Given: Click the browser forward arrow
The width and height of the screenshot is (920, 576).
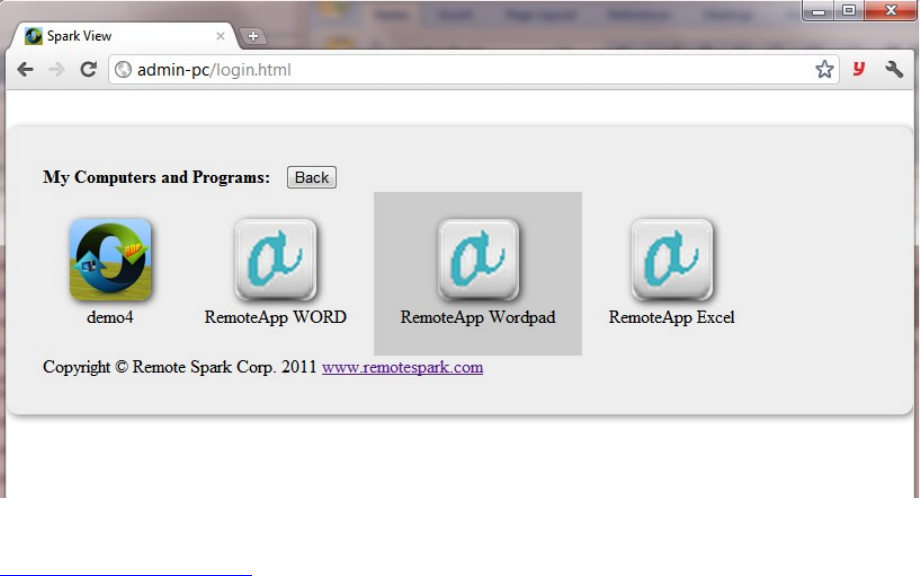Looking at the screenshot, I should tap(57, 70).
